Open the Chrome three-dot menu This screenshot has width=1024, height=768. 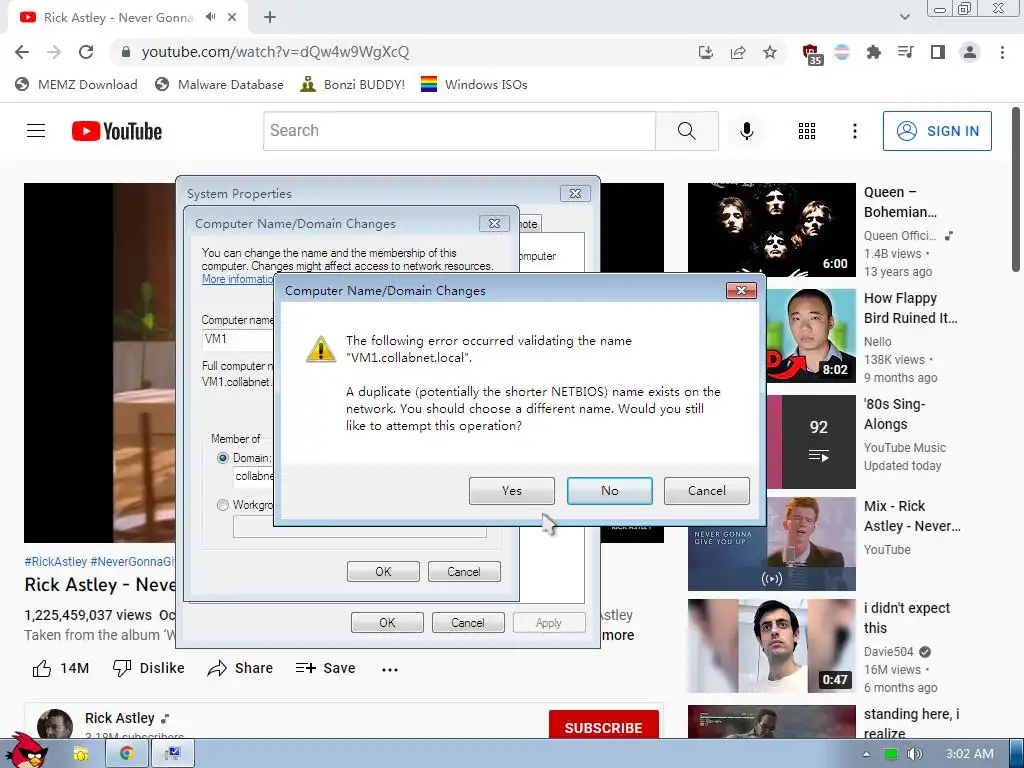pos(1002,52)
